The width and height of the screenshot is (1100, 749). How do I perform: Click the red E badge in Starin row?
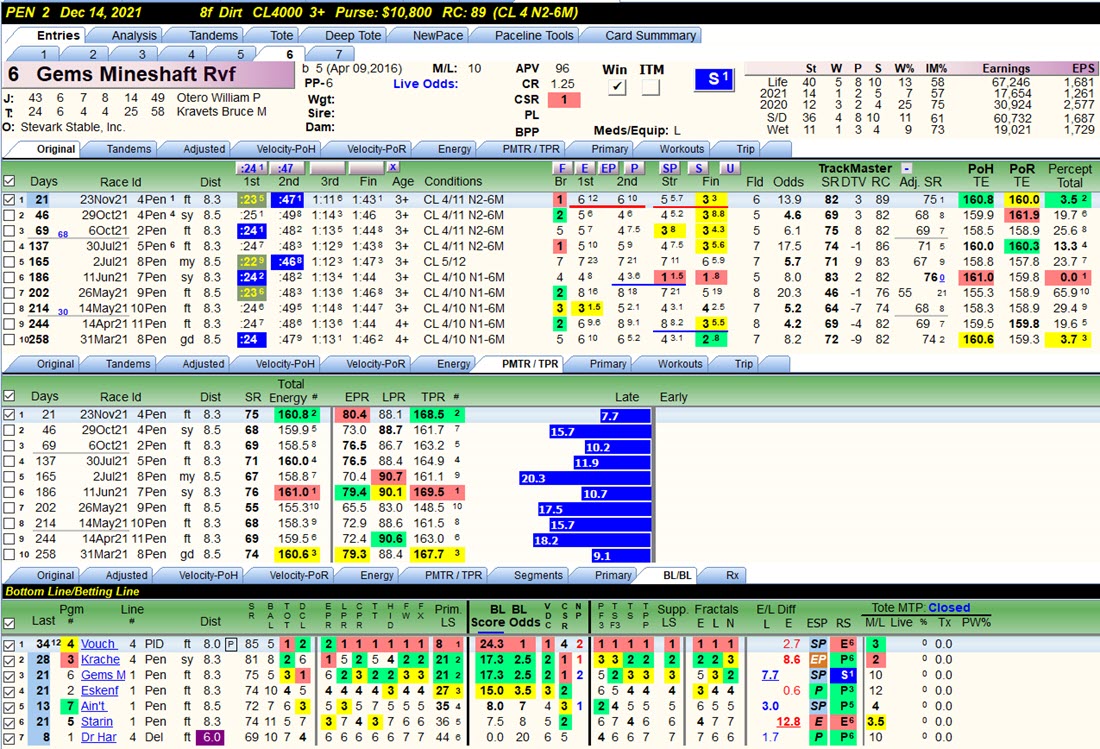point(818,722)
